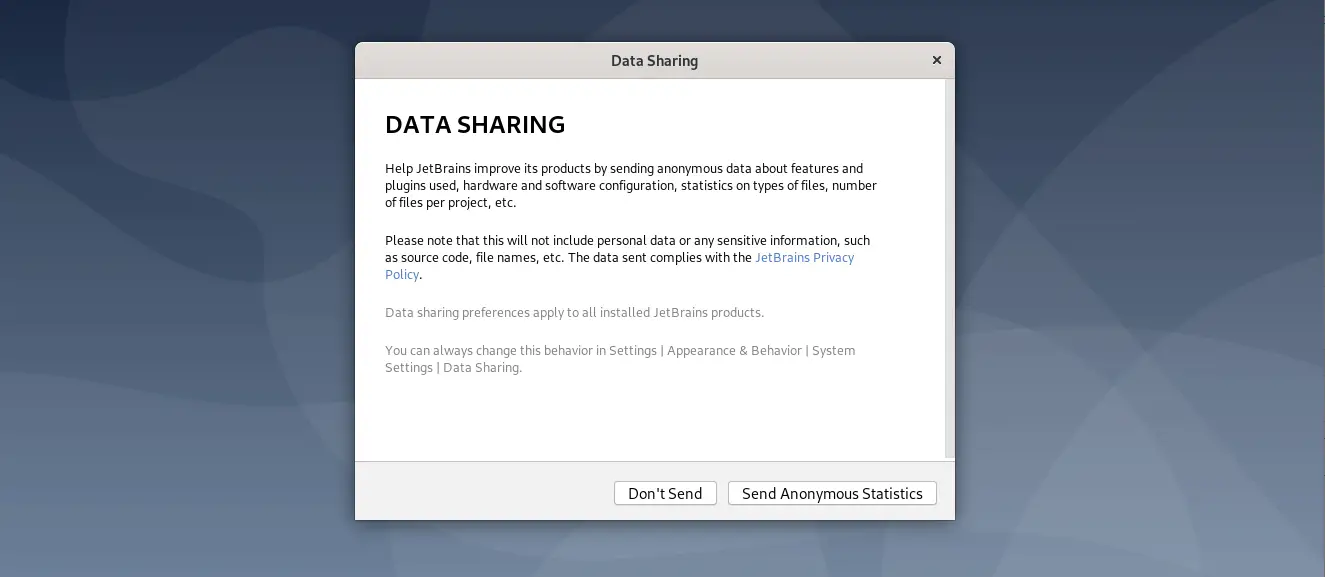The height and width of the screenshot is (577, 1325).
Task: Click the 'You can always change this behavior' note
Action: coord(620,359)
